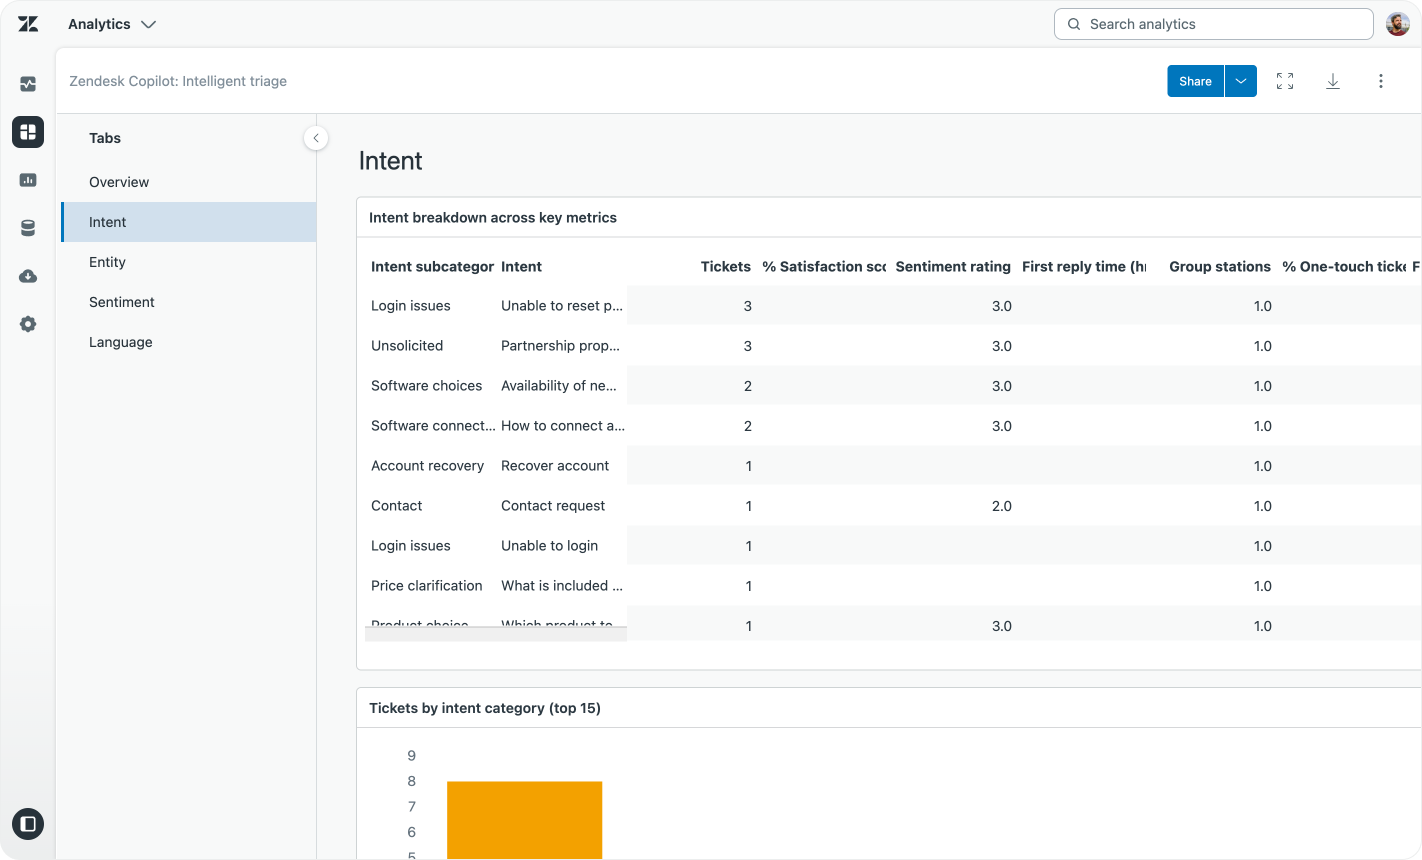
Task: Click the What is included ... intent cell
Action: 562,586
